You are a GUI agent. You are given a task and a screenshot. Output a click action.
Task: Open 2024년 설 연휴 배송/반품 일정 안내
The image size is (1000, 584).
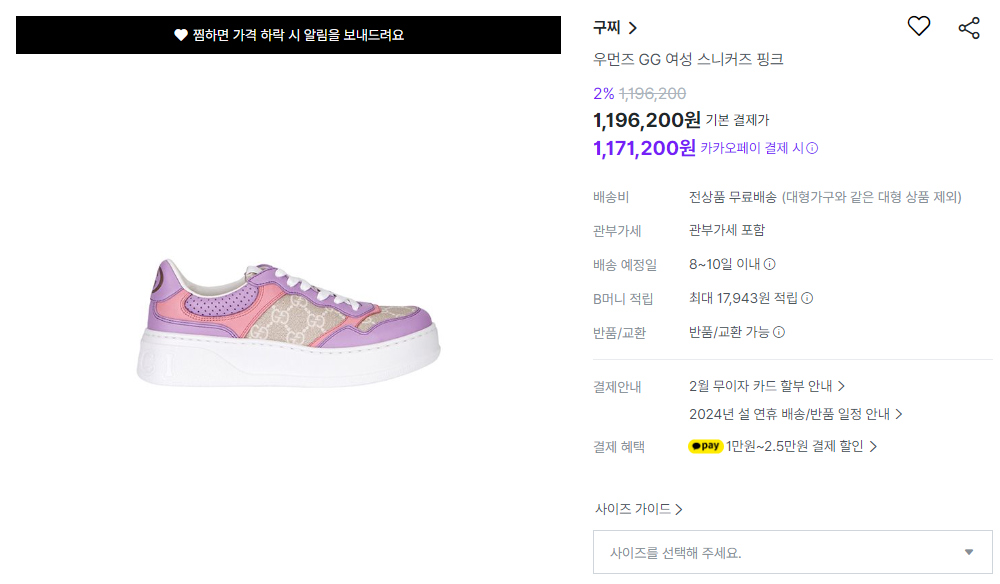pos(795,414)
